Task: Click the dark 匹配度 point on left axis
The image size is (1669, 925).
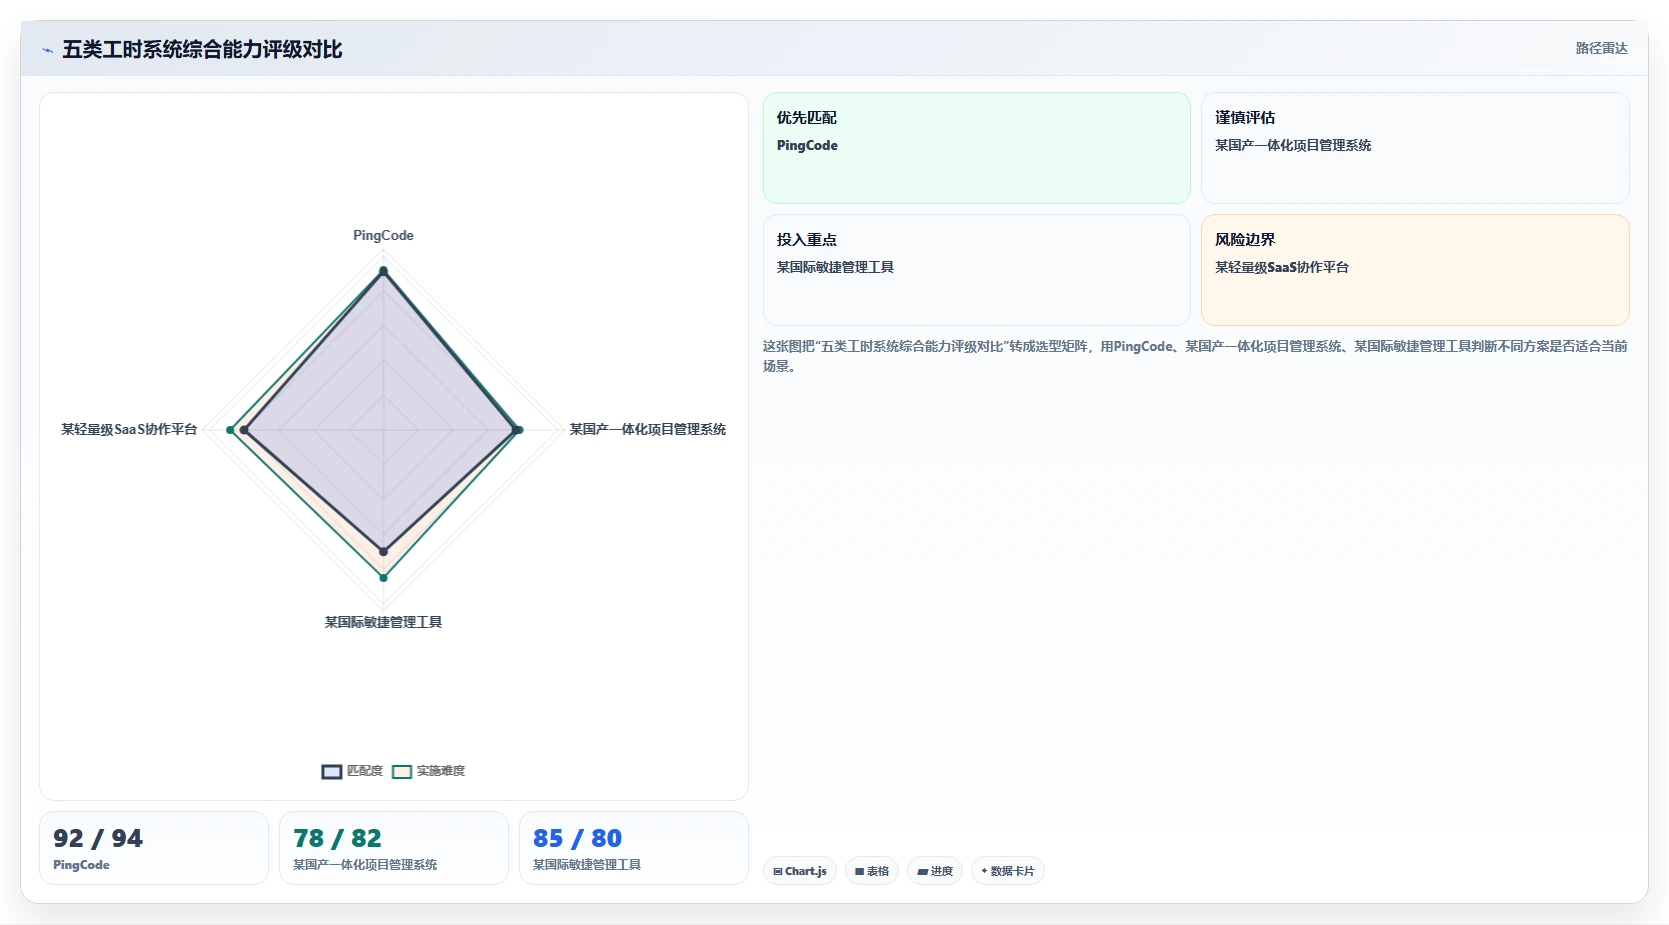Action: click(244, 430)
